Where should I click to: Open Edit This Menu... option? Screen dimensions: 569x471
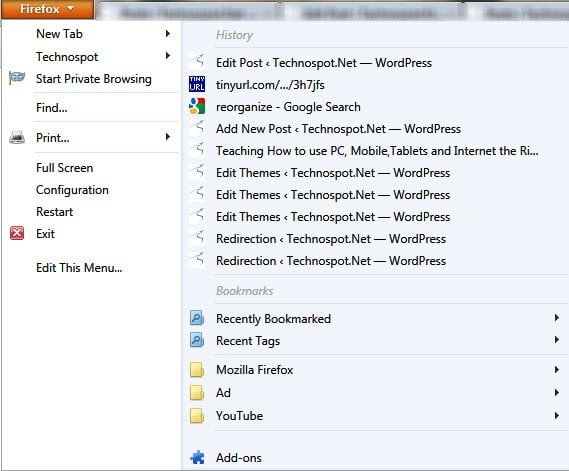(x=79, y=268)
